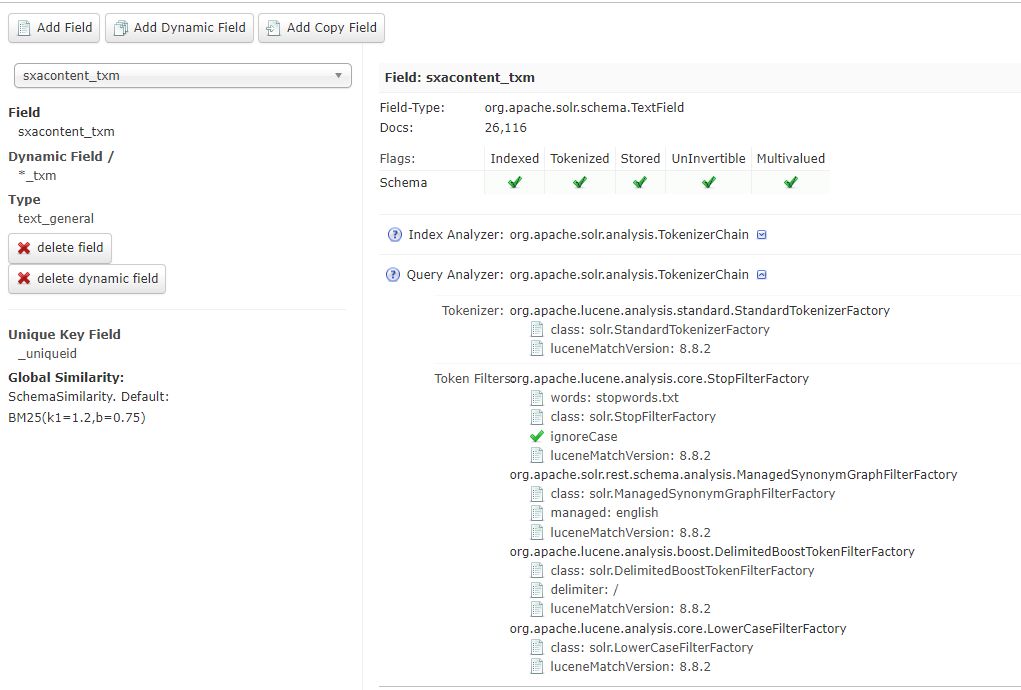Click document icon beside class: solr.StopFilterFactory
1021x690 pixels.
point(537,417)
